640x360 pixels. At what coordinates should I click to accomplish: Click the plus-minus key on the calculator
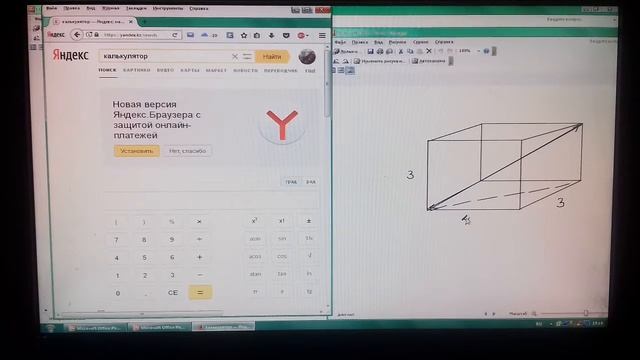pos(309,221)
